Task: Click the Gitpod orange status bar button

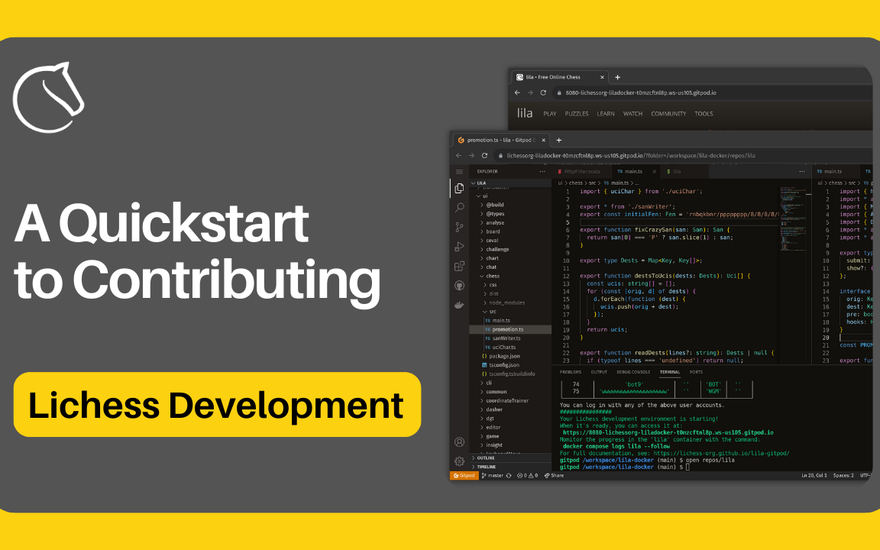Action: click(464, 475)
